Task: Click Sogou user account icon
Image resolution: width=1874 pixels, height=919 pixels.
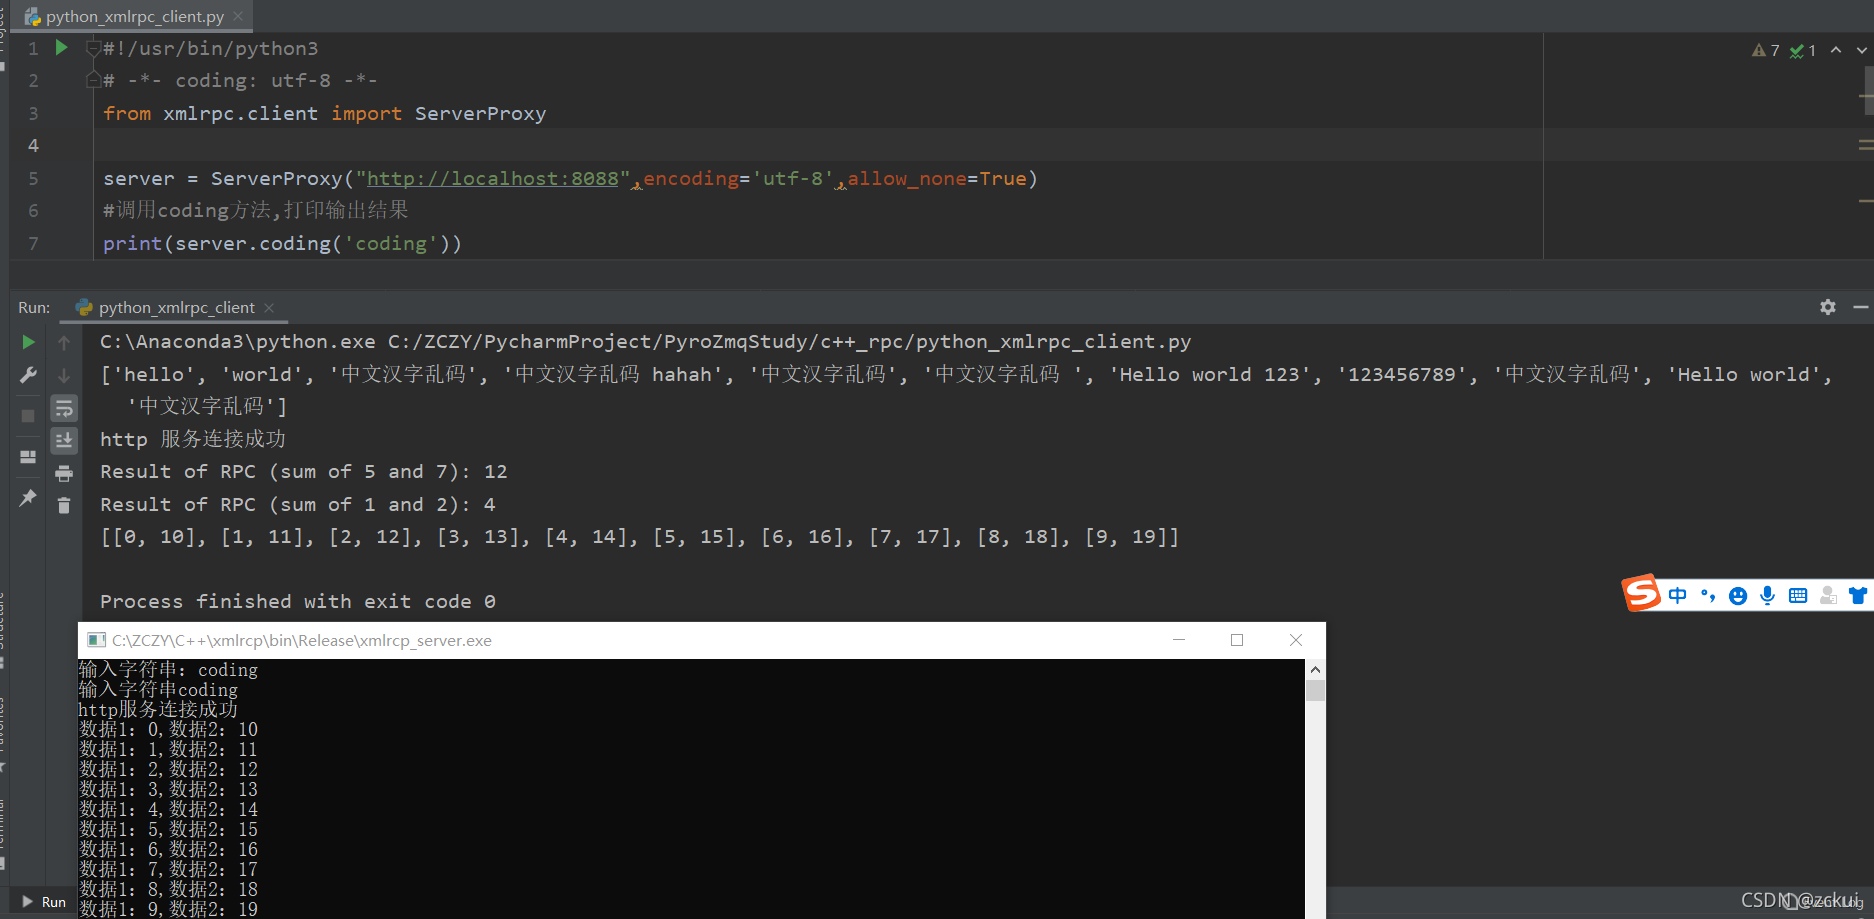Action: (1828, 596)
